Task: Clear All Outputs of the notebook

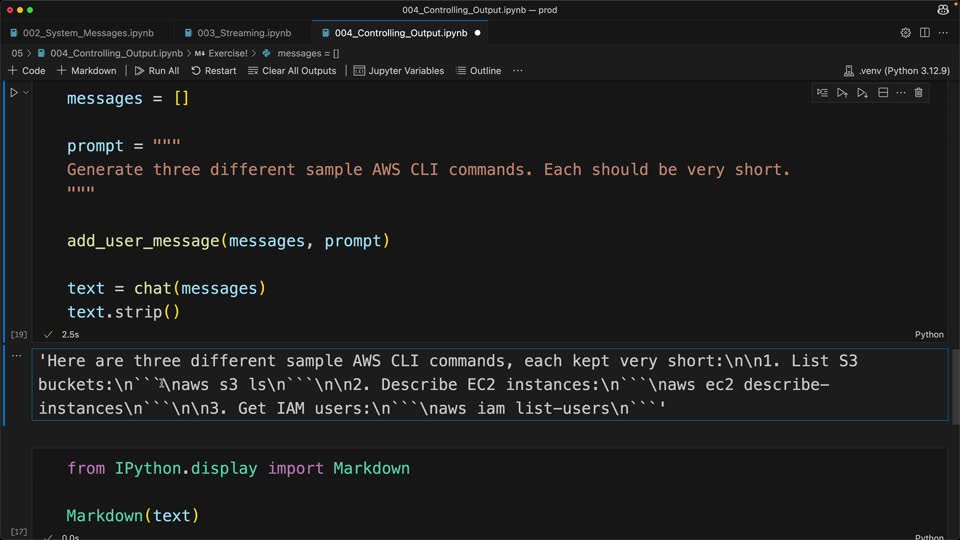Action: (292, 70)
